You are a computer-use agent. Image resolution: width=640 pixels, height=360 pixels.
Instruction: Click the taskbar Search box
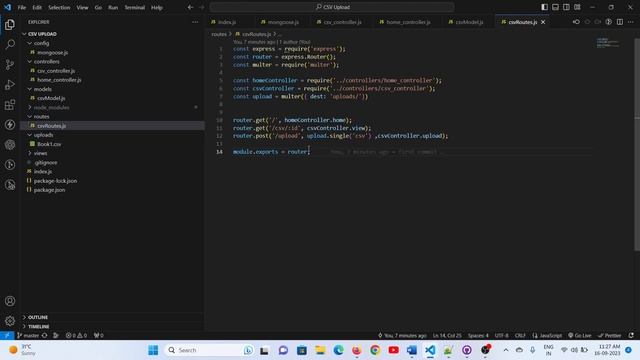(x=209, y=350)
